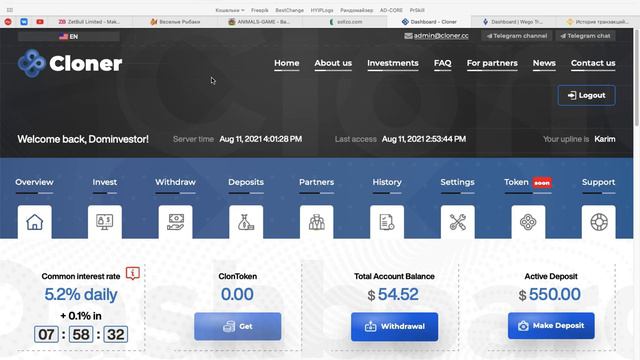Switch to the Invest tab label

click(x=104, y=182)
